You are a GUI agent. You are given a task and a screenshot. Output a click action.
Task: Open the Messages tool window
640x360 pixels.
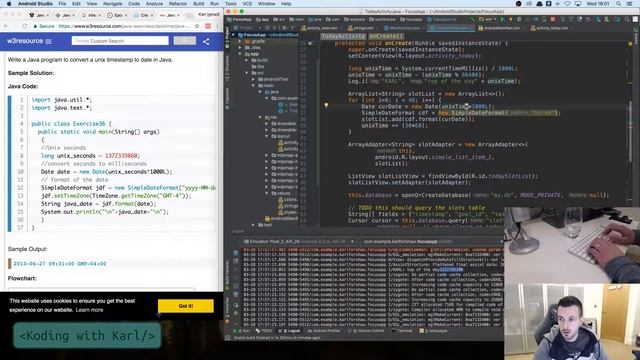tap(433, 331)
